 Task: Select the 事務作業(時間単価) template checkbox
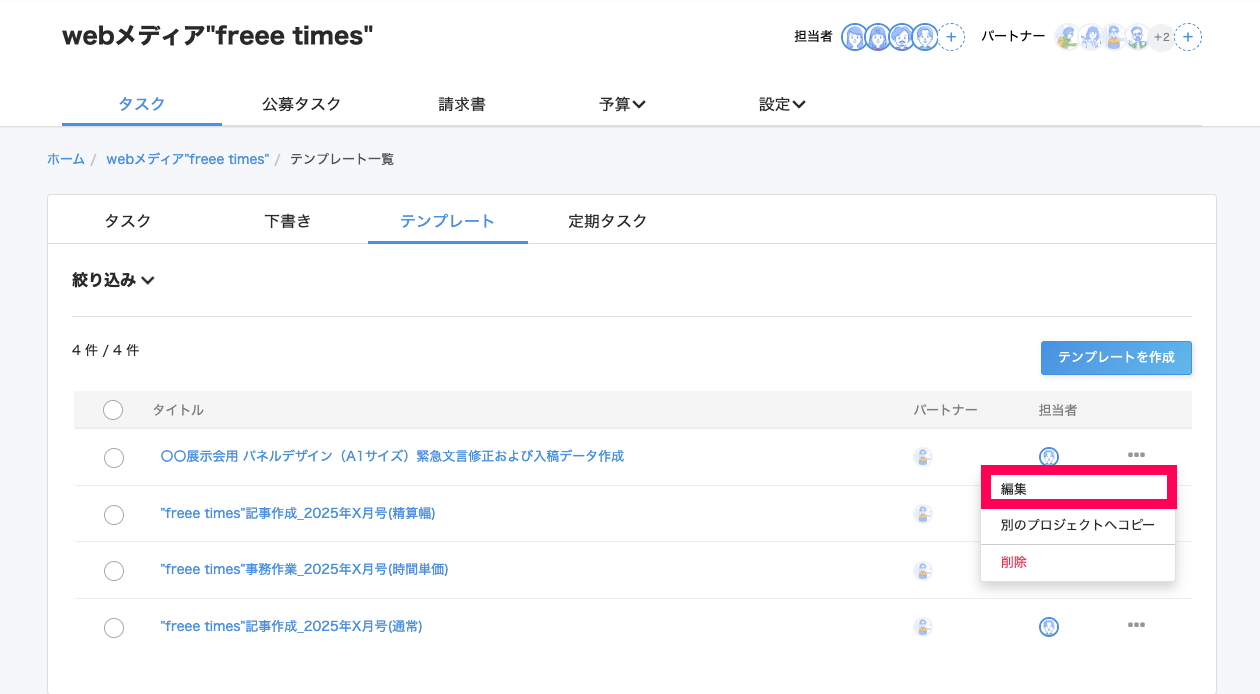[x=114, y=571]
